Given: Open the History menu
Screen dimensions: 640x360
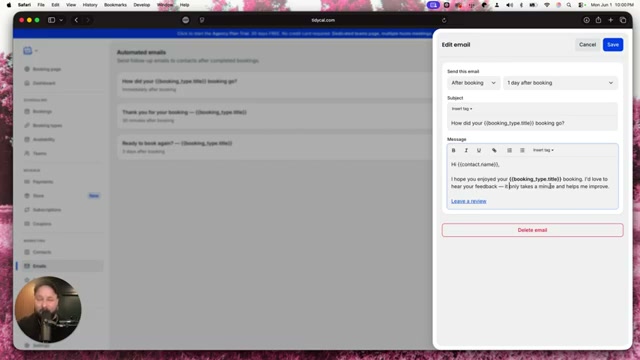Looking at the screenshot, I should click(90, 5).
